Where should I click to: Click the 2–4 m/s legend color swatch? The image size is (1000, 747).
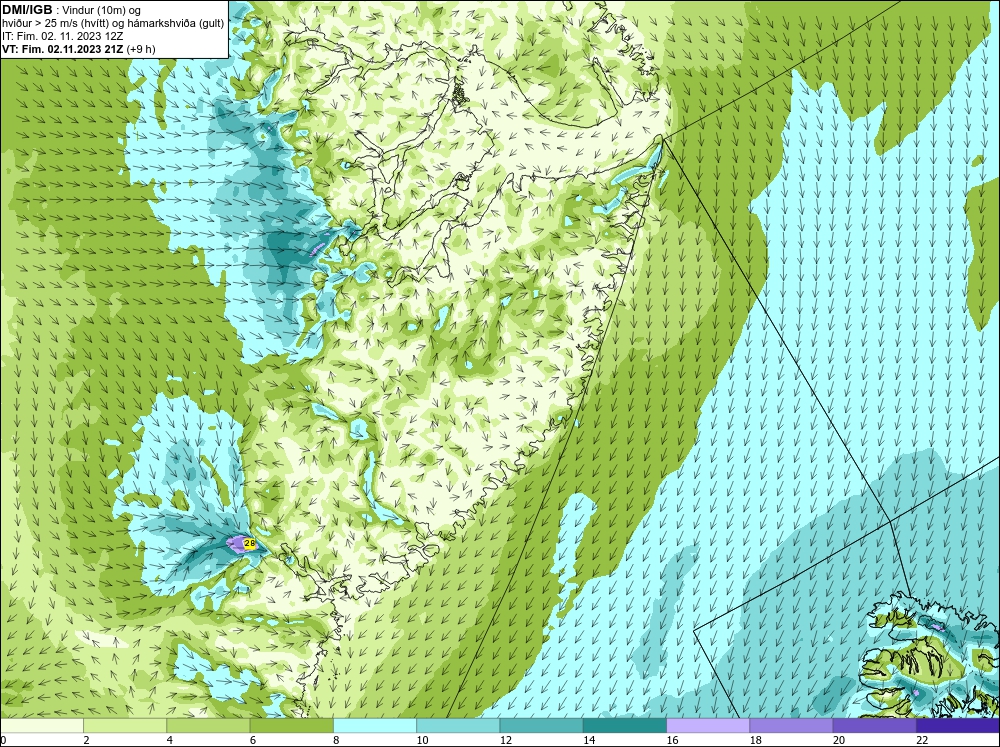pos(125,726)
